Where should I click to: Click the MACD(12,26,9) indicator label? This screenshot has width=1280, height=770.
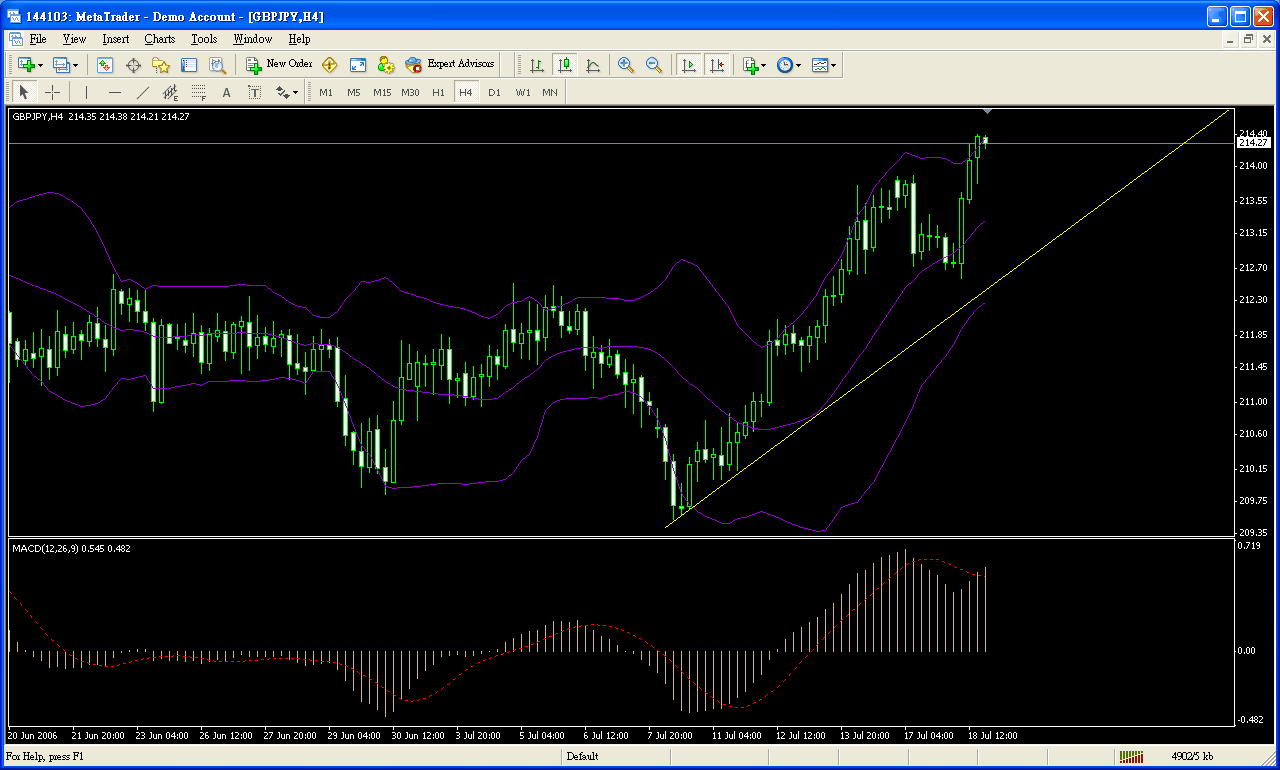click(70, 548)
